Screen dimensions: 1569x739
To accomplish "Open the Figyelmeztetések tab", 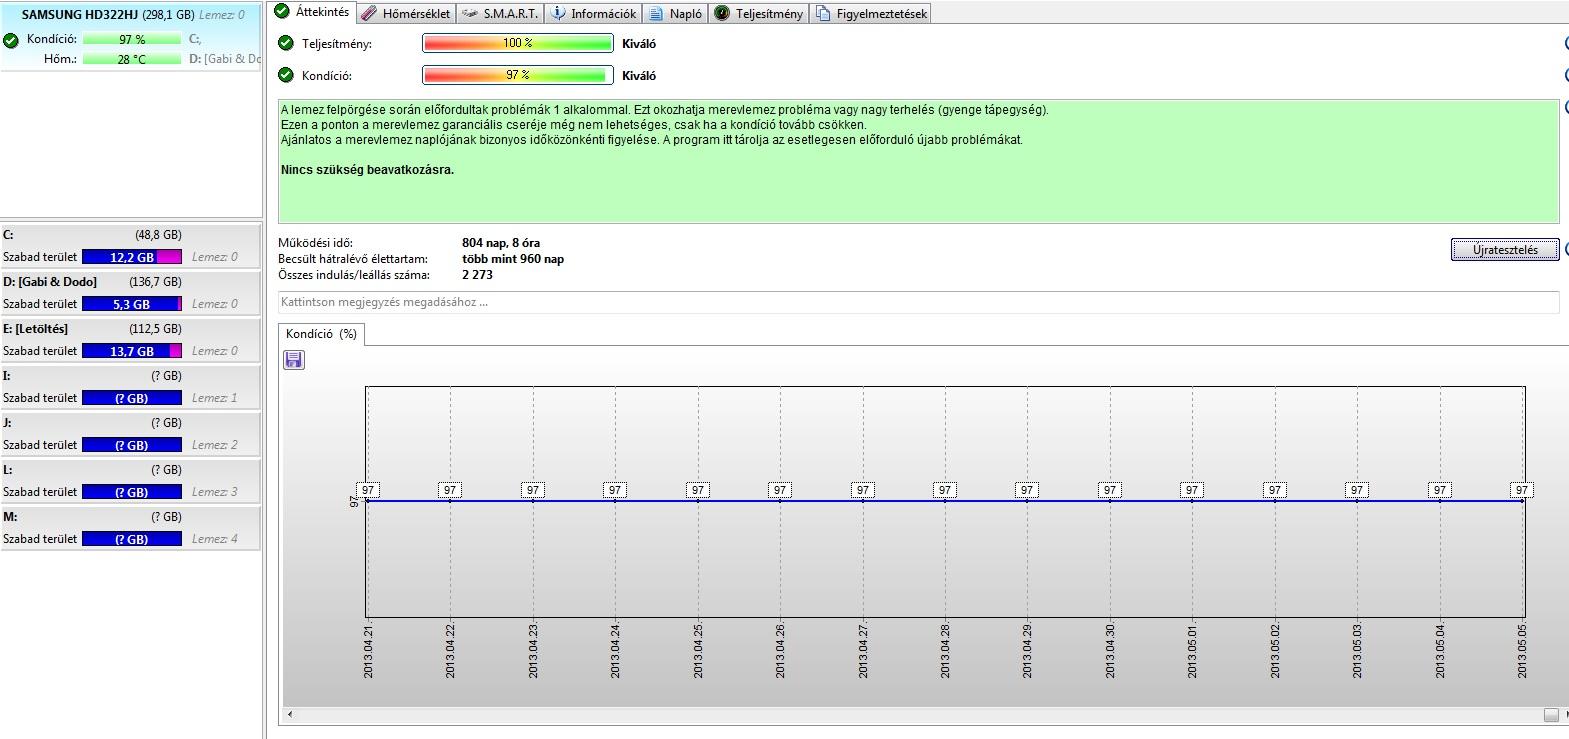I will point(871,13).
